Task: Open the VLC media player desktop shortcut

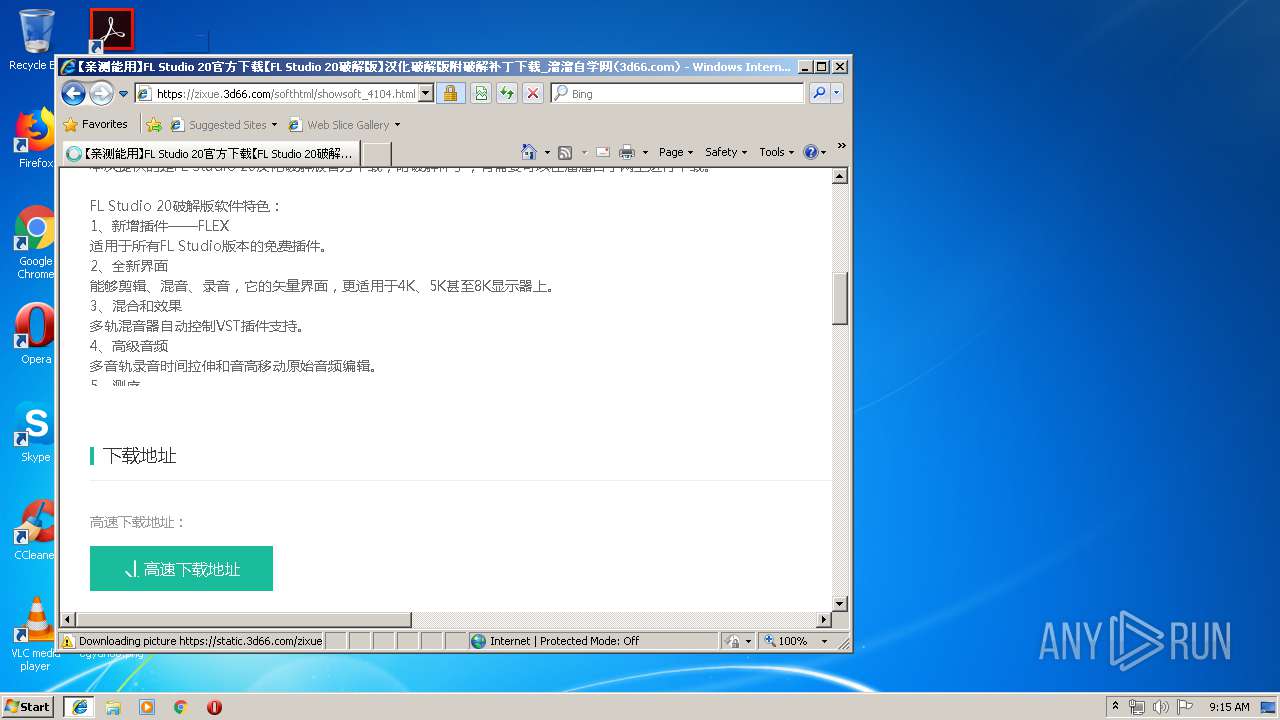Action: click(36, 634)
